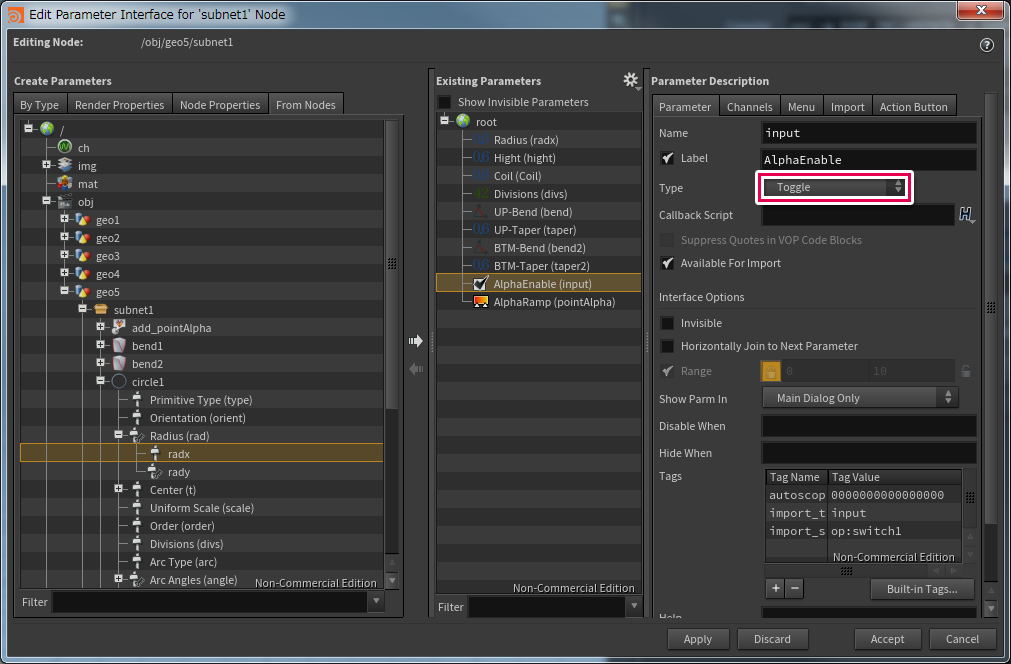Toggle the Label checkbox
The image size is (1011, 664).
667,158
